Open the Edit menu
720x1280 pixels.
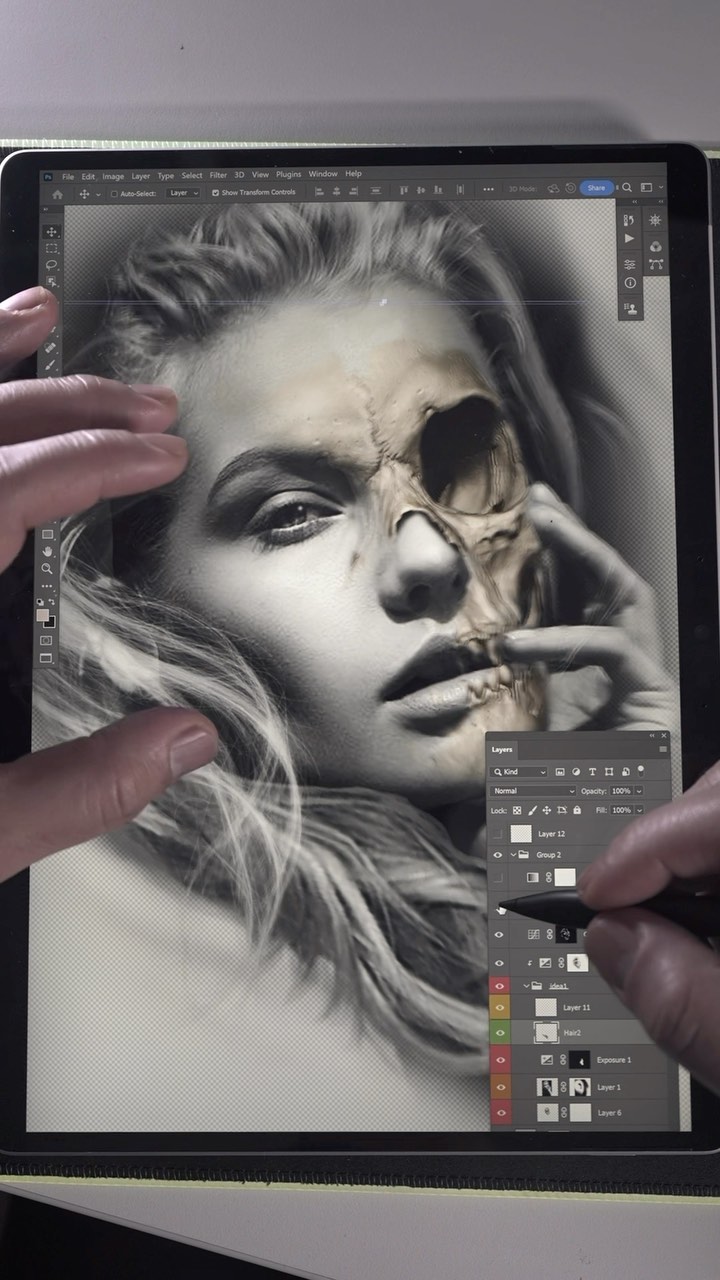88,176
